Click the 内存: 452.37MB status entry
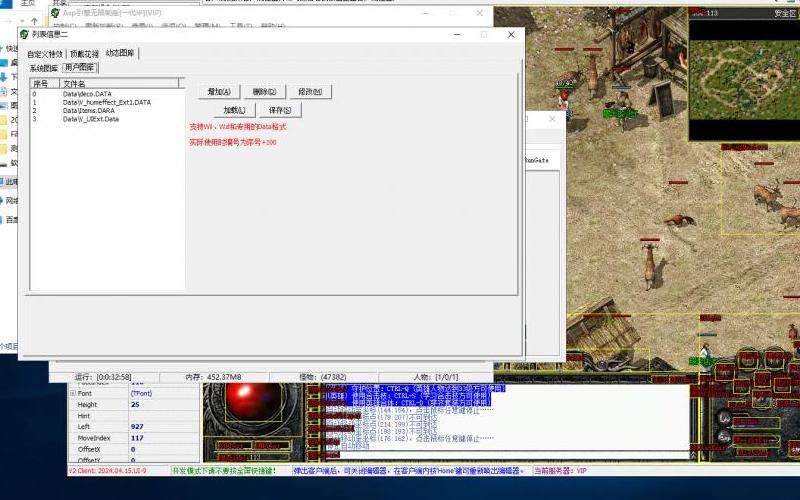The width and height of the screenshot is (800, 500). [x=213, y=377]
